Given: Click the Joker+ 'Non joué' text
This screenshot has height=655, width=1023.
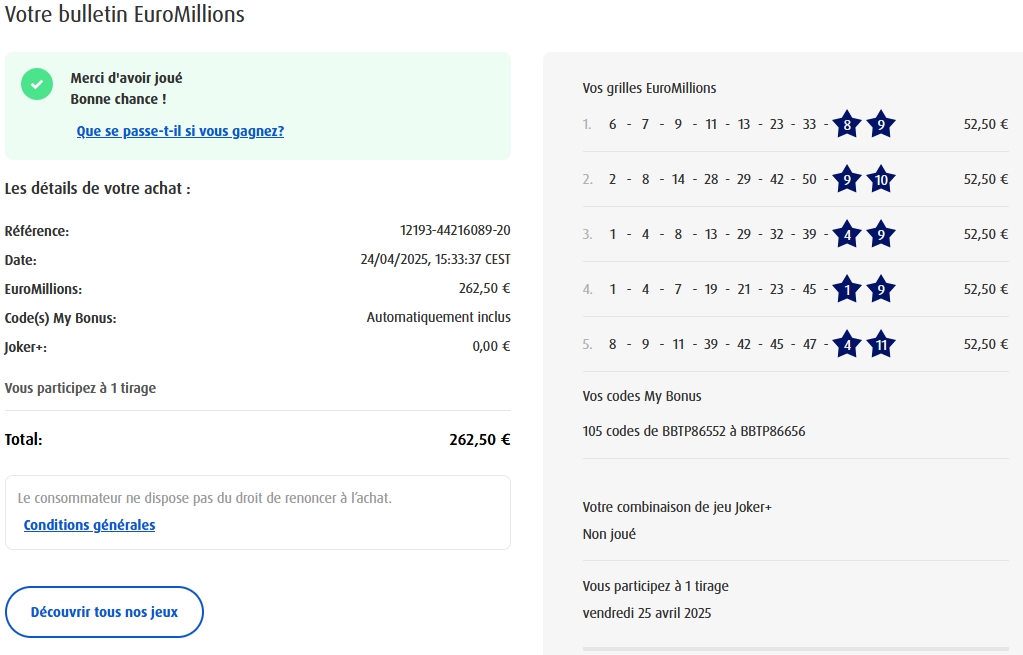Looking at the screenshot, I should [609, 534].
